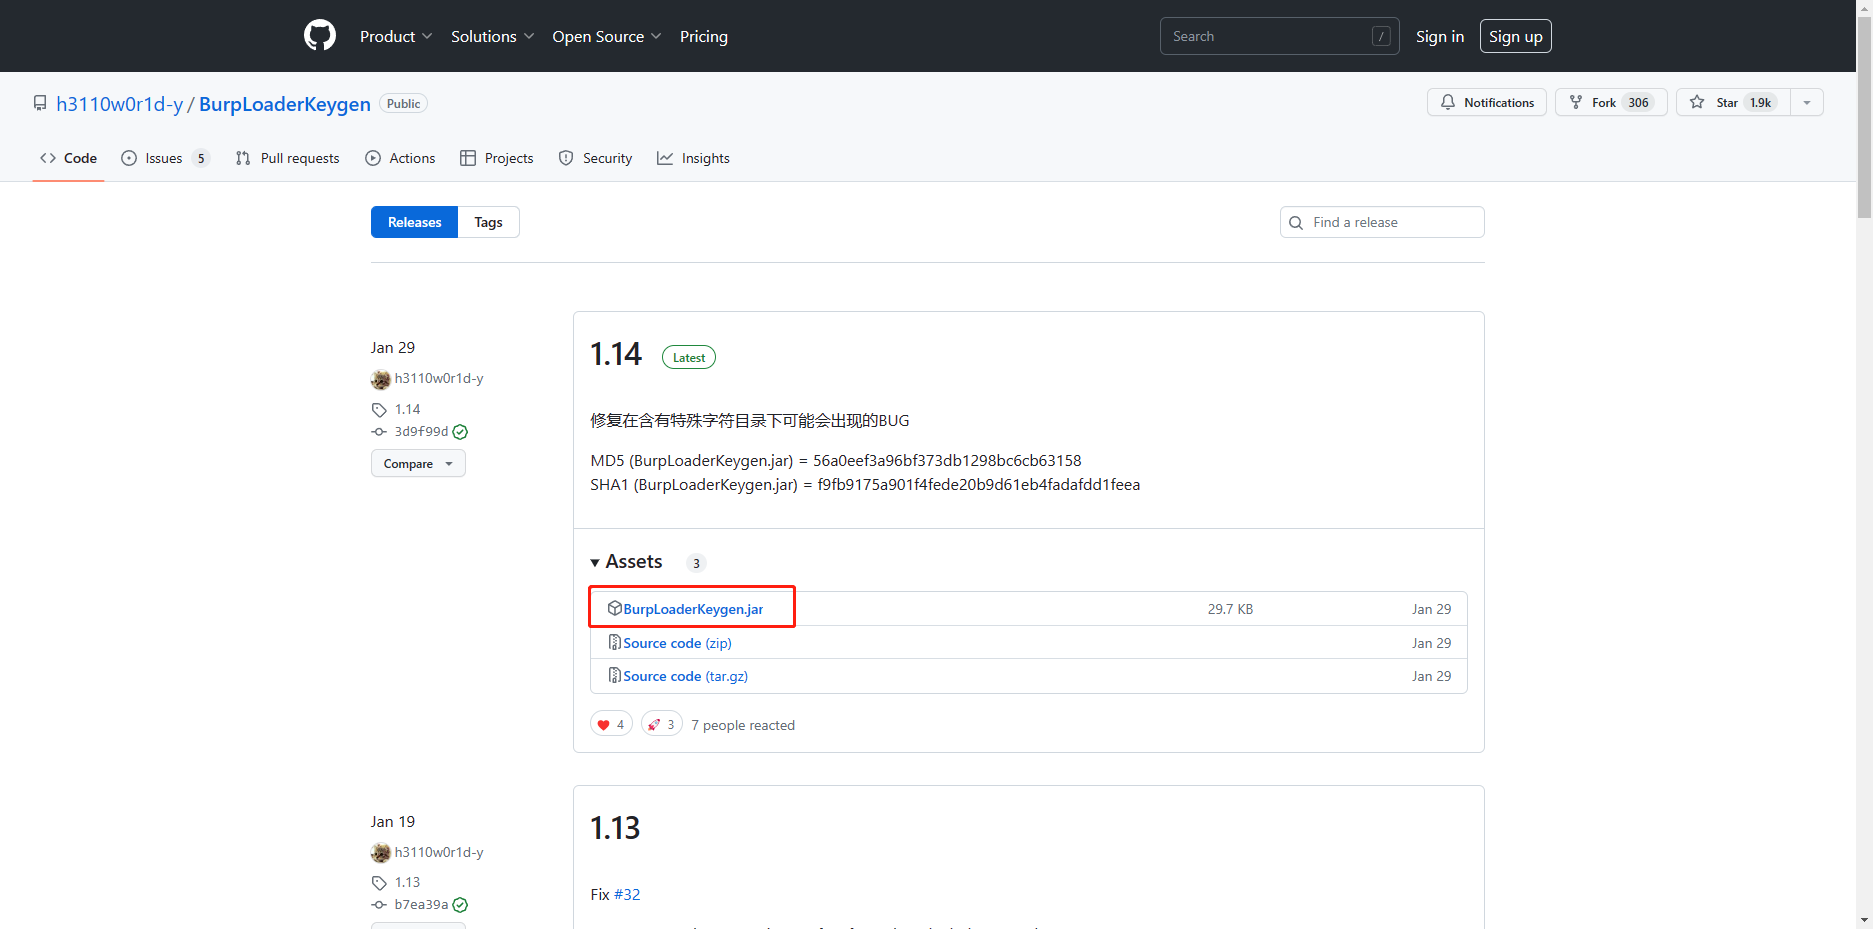Click the repository icon beside owner name
This screenshot has height=929, width=1873.
pos(40,103)
